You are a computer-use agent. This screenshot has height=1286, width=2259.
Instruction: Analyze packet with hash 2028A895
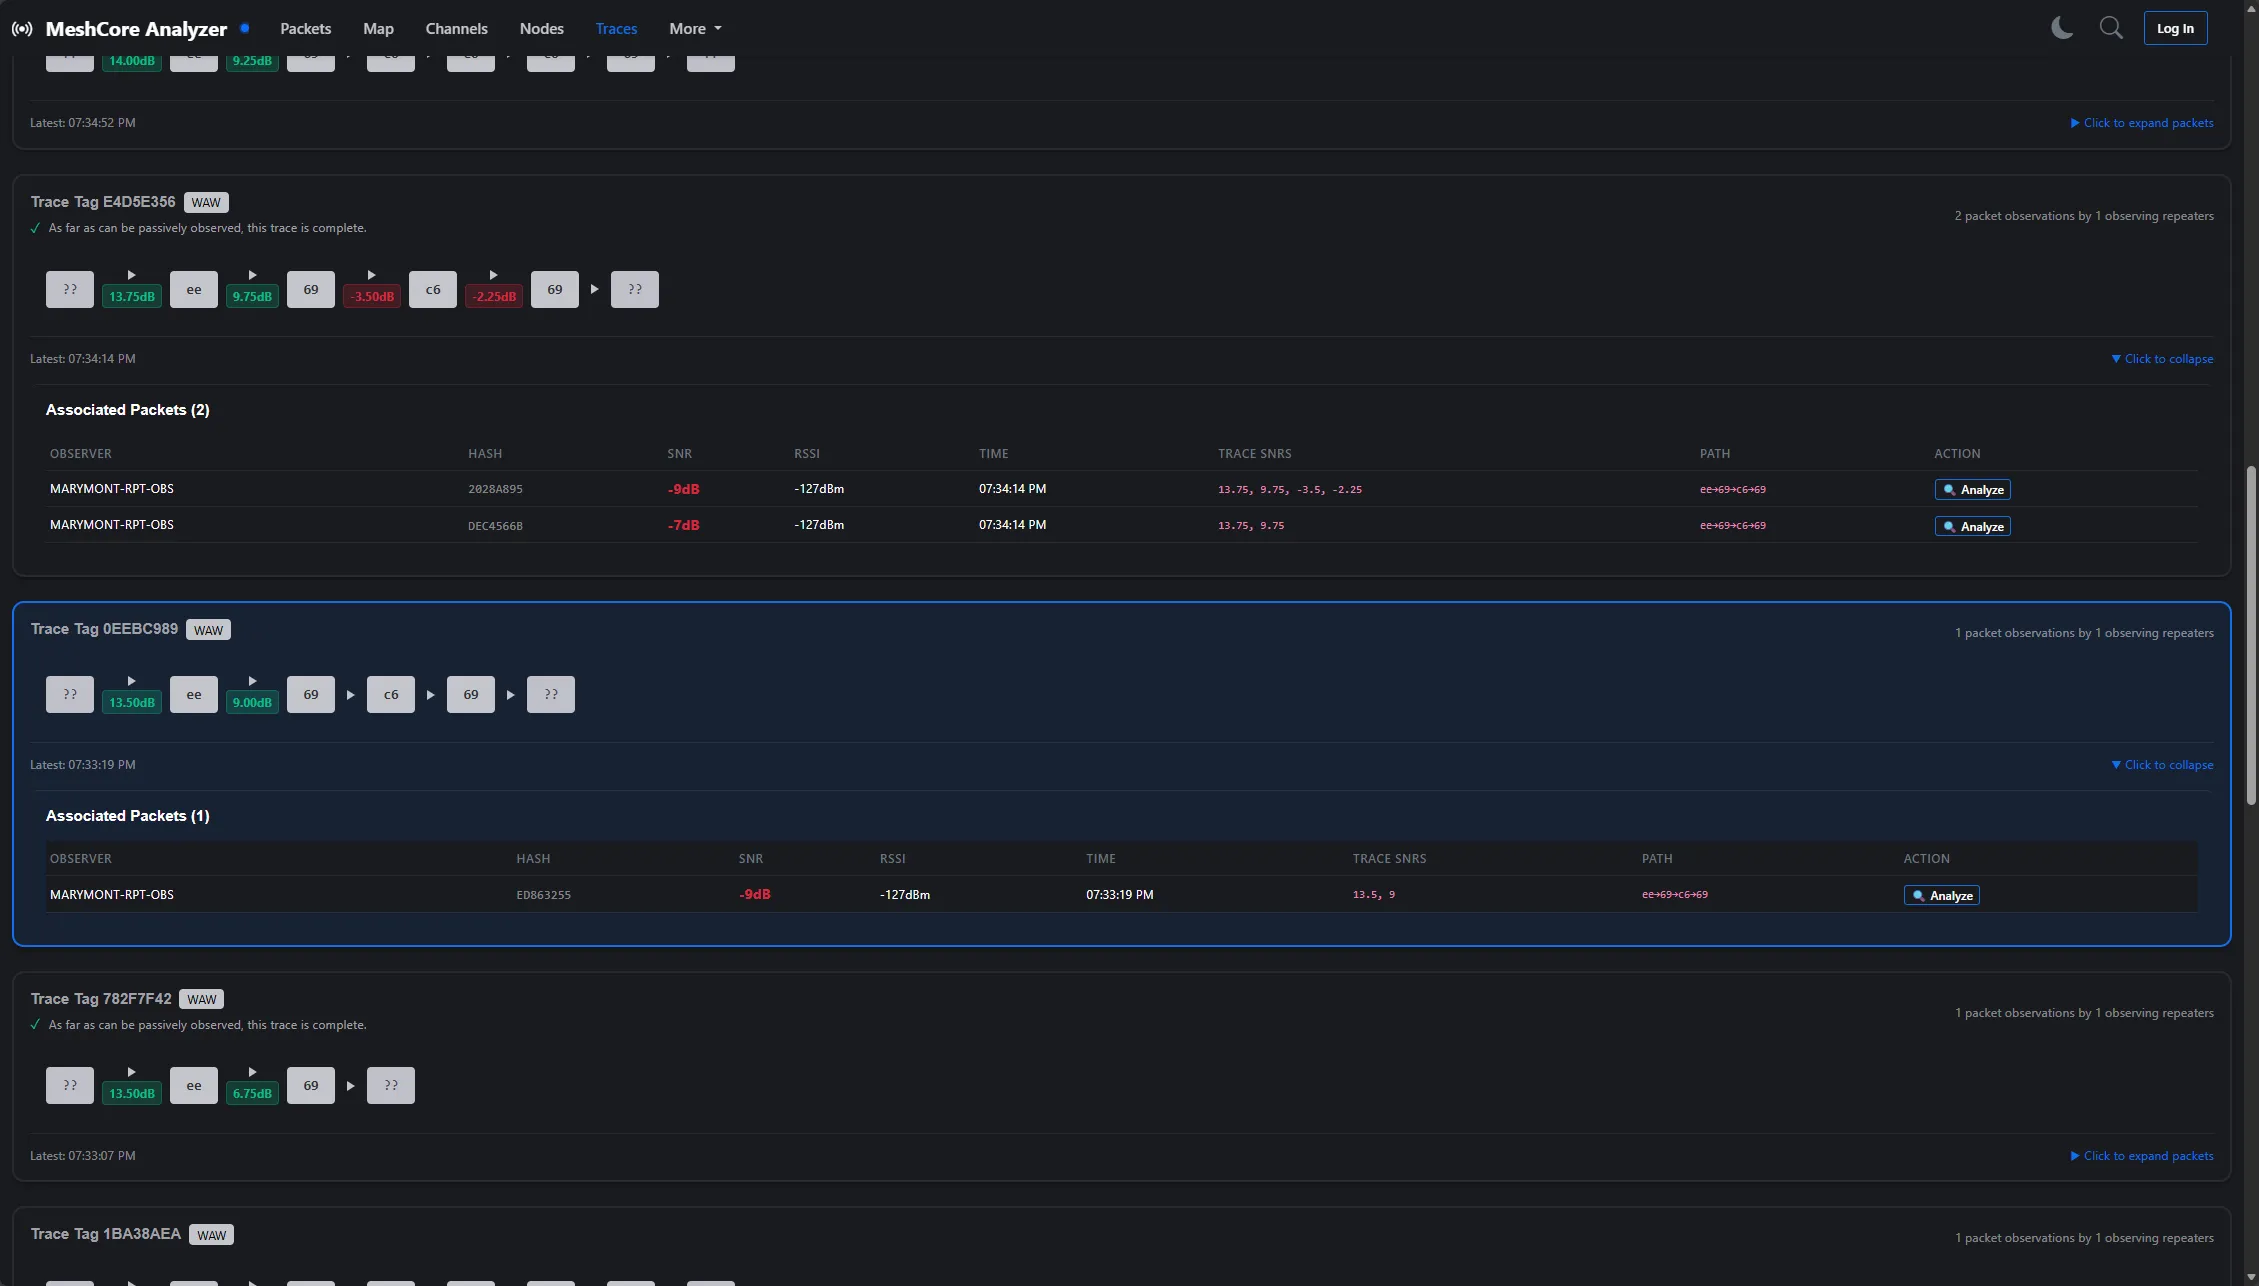1972,490
